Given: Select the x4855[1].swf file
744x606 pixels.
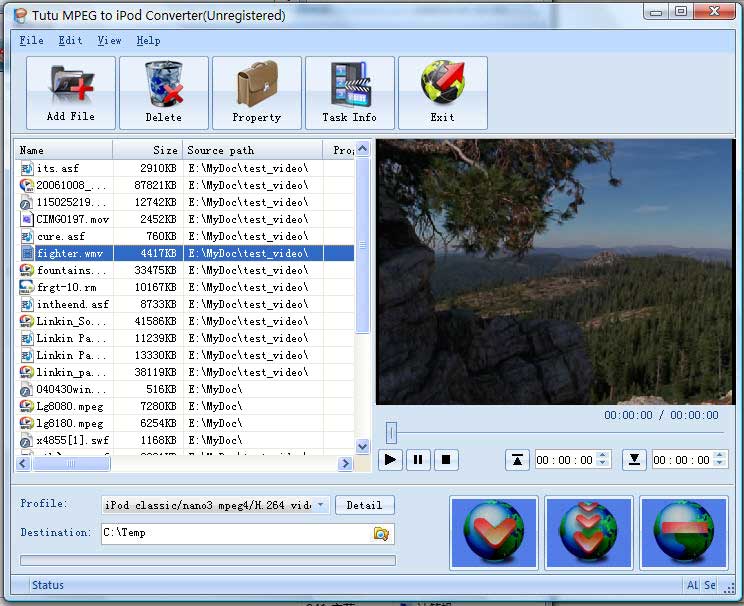Looking at the screenshot, I should click(185, 440).
